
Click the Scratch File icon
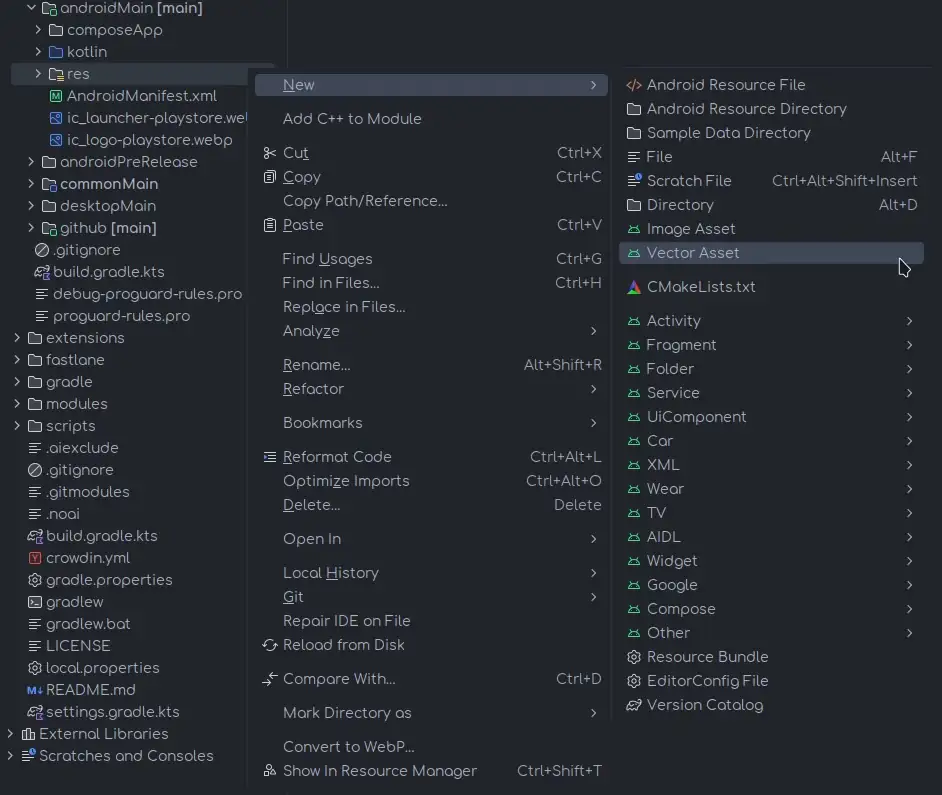[633, 181]
